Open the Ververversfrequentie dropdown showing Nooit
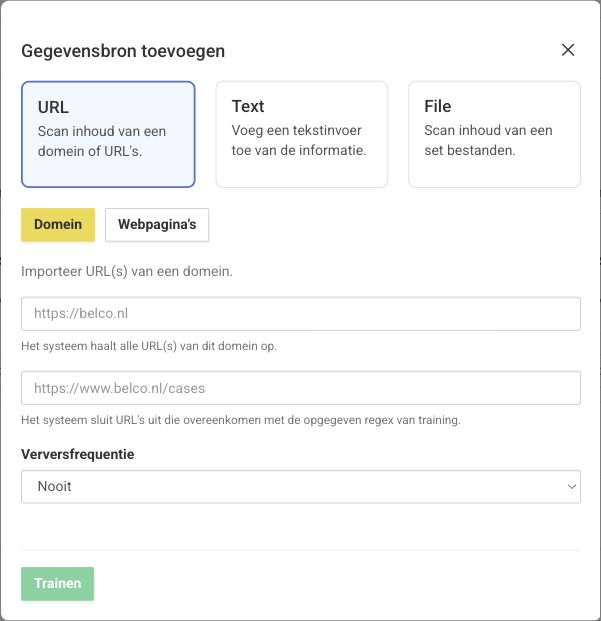Viewport: 601px width, 621px height. point(301,486)
